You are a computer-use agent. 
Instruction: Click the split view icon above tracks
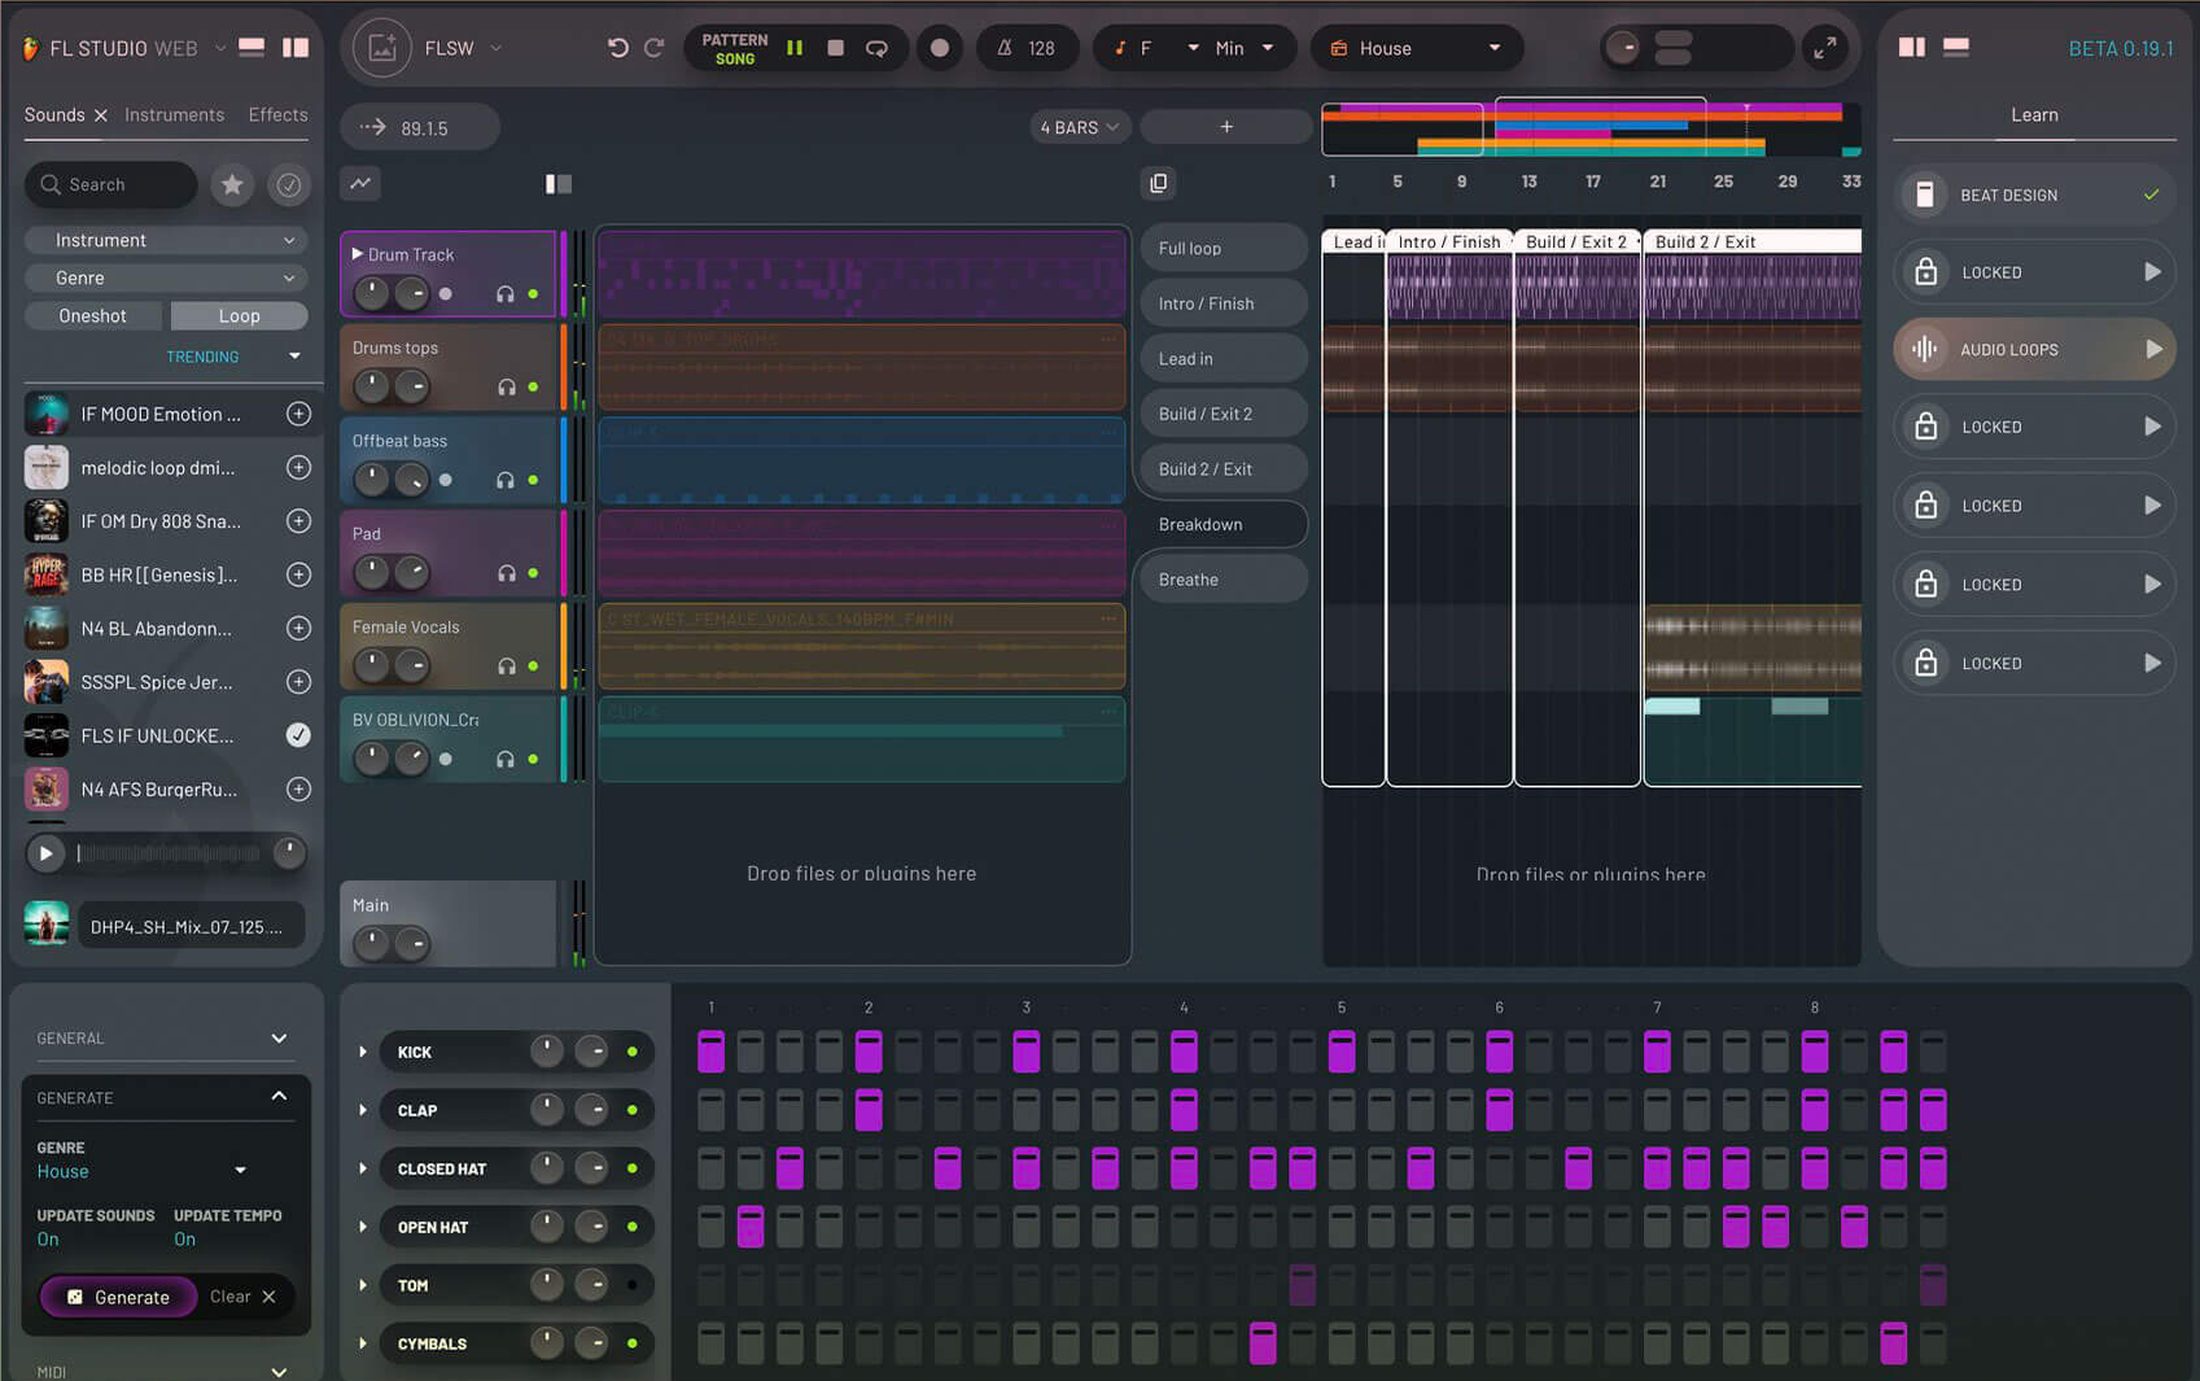(x=558, y=183)
